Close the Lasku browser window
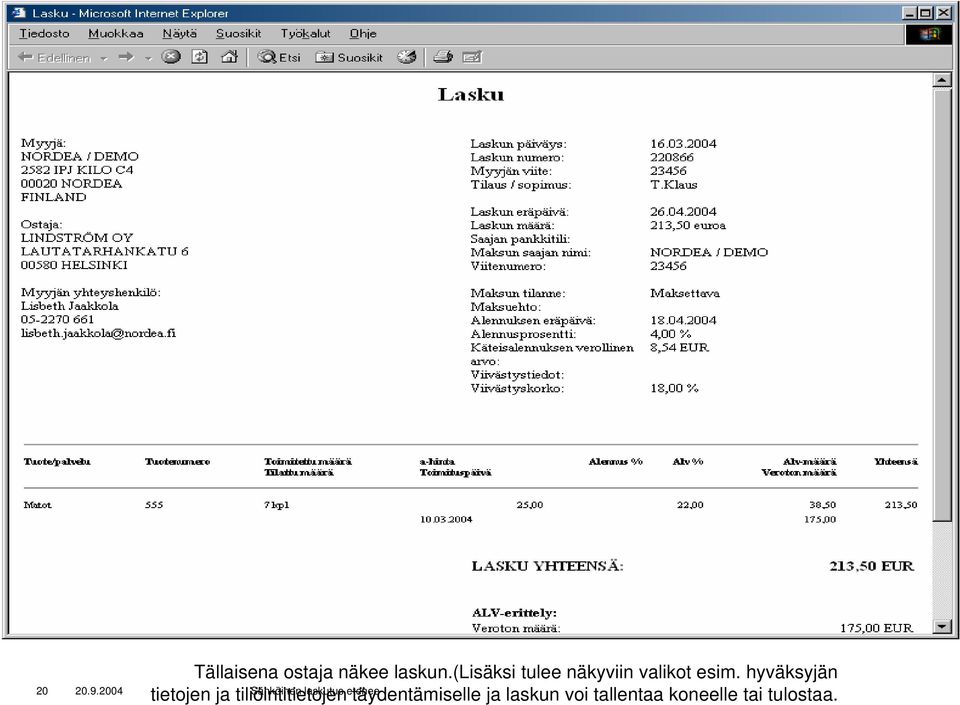Image resolution: width=960 pixels, height=705 pixels. click(943, 13)
